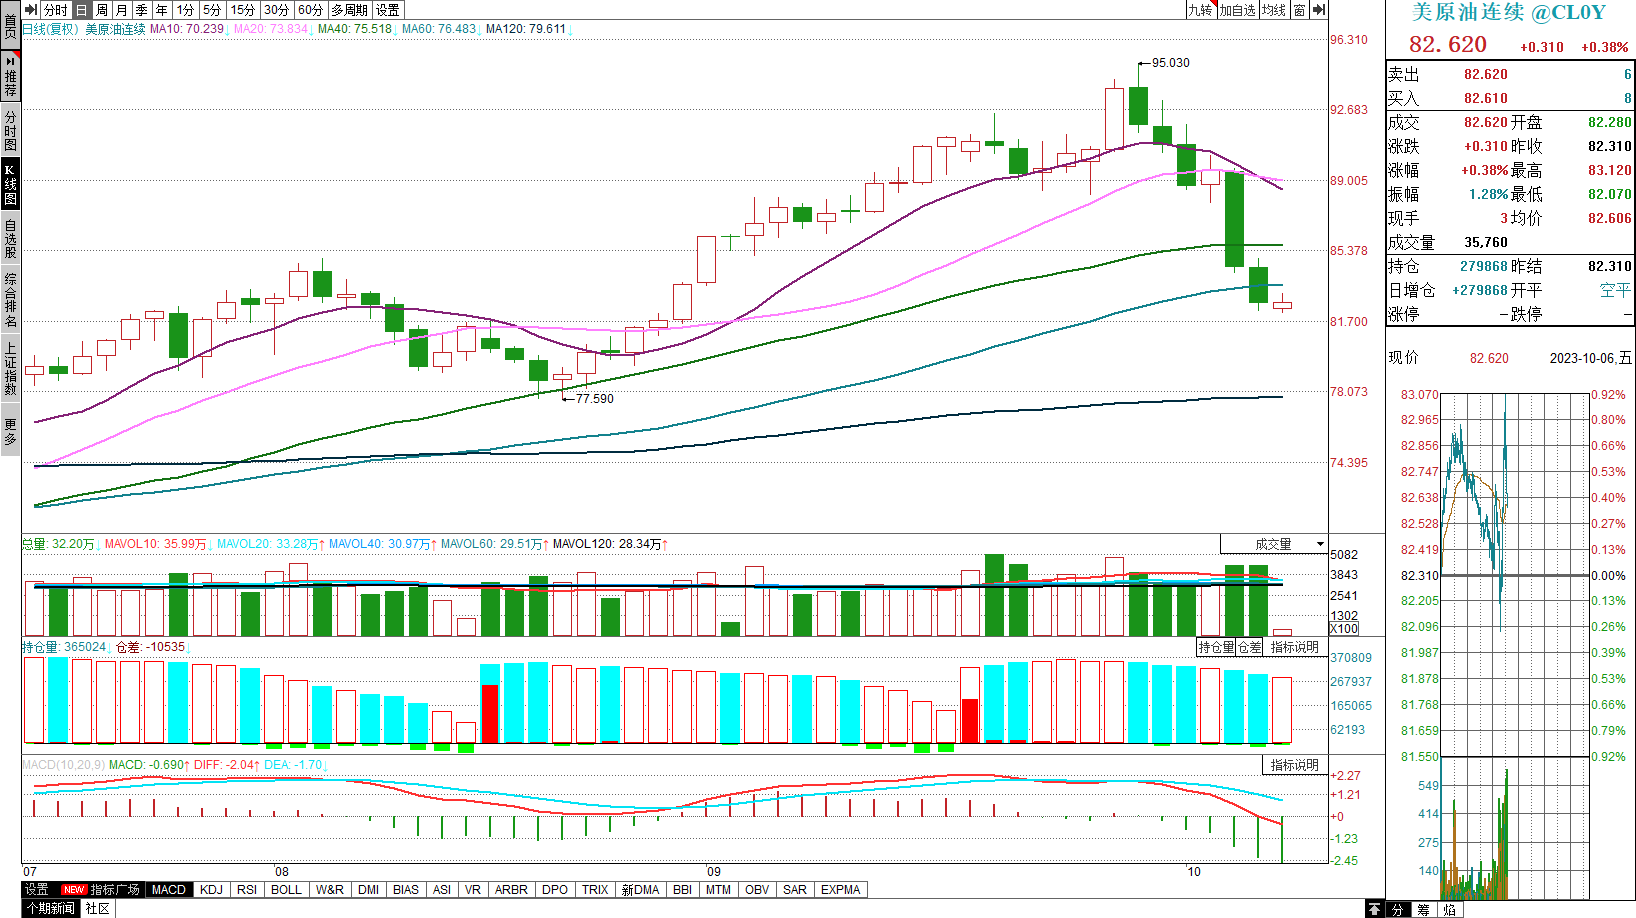Click the arrow icon left of 分时
This screenshot has width=1636, height=918.
[31, 10]
